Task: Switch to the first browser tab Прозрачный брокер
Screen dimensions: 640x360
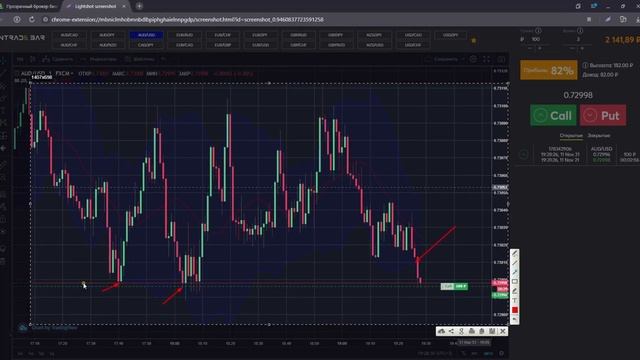Action: pos(30,7)
